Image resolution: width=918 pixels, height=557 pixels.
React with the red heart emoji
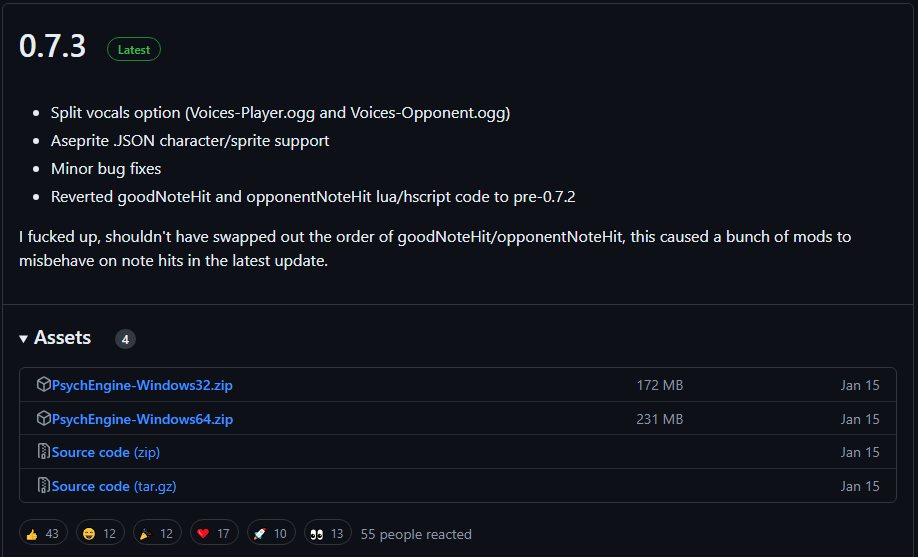point(214,534)
